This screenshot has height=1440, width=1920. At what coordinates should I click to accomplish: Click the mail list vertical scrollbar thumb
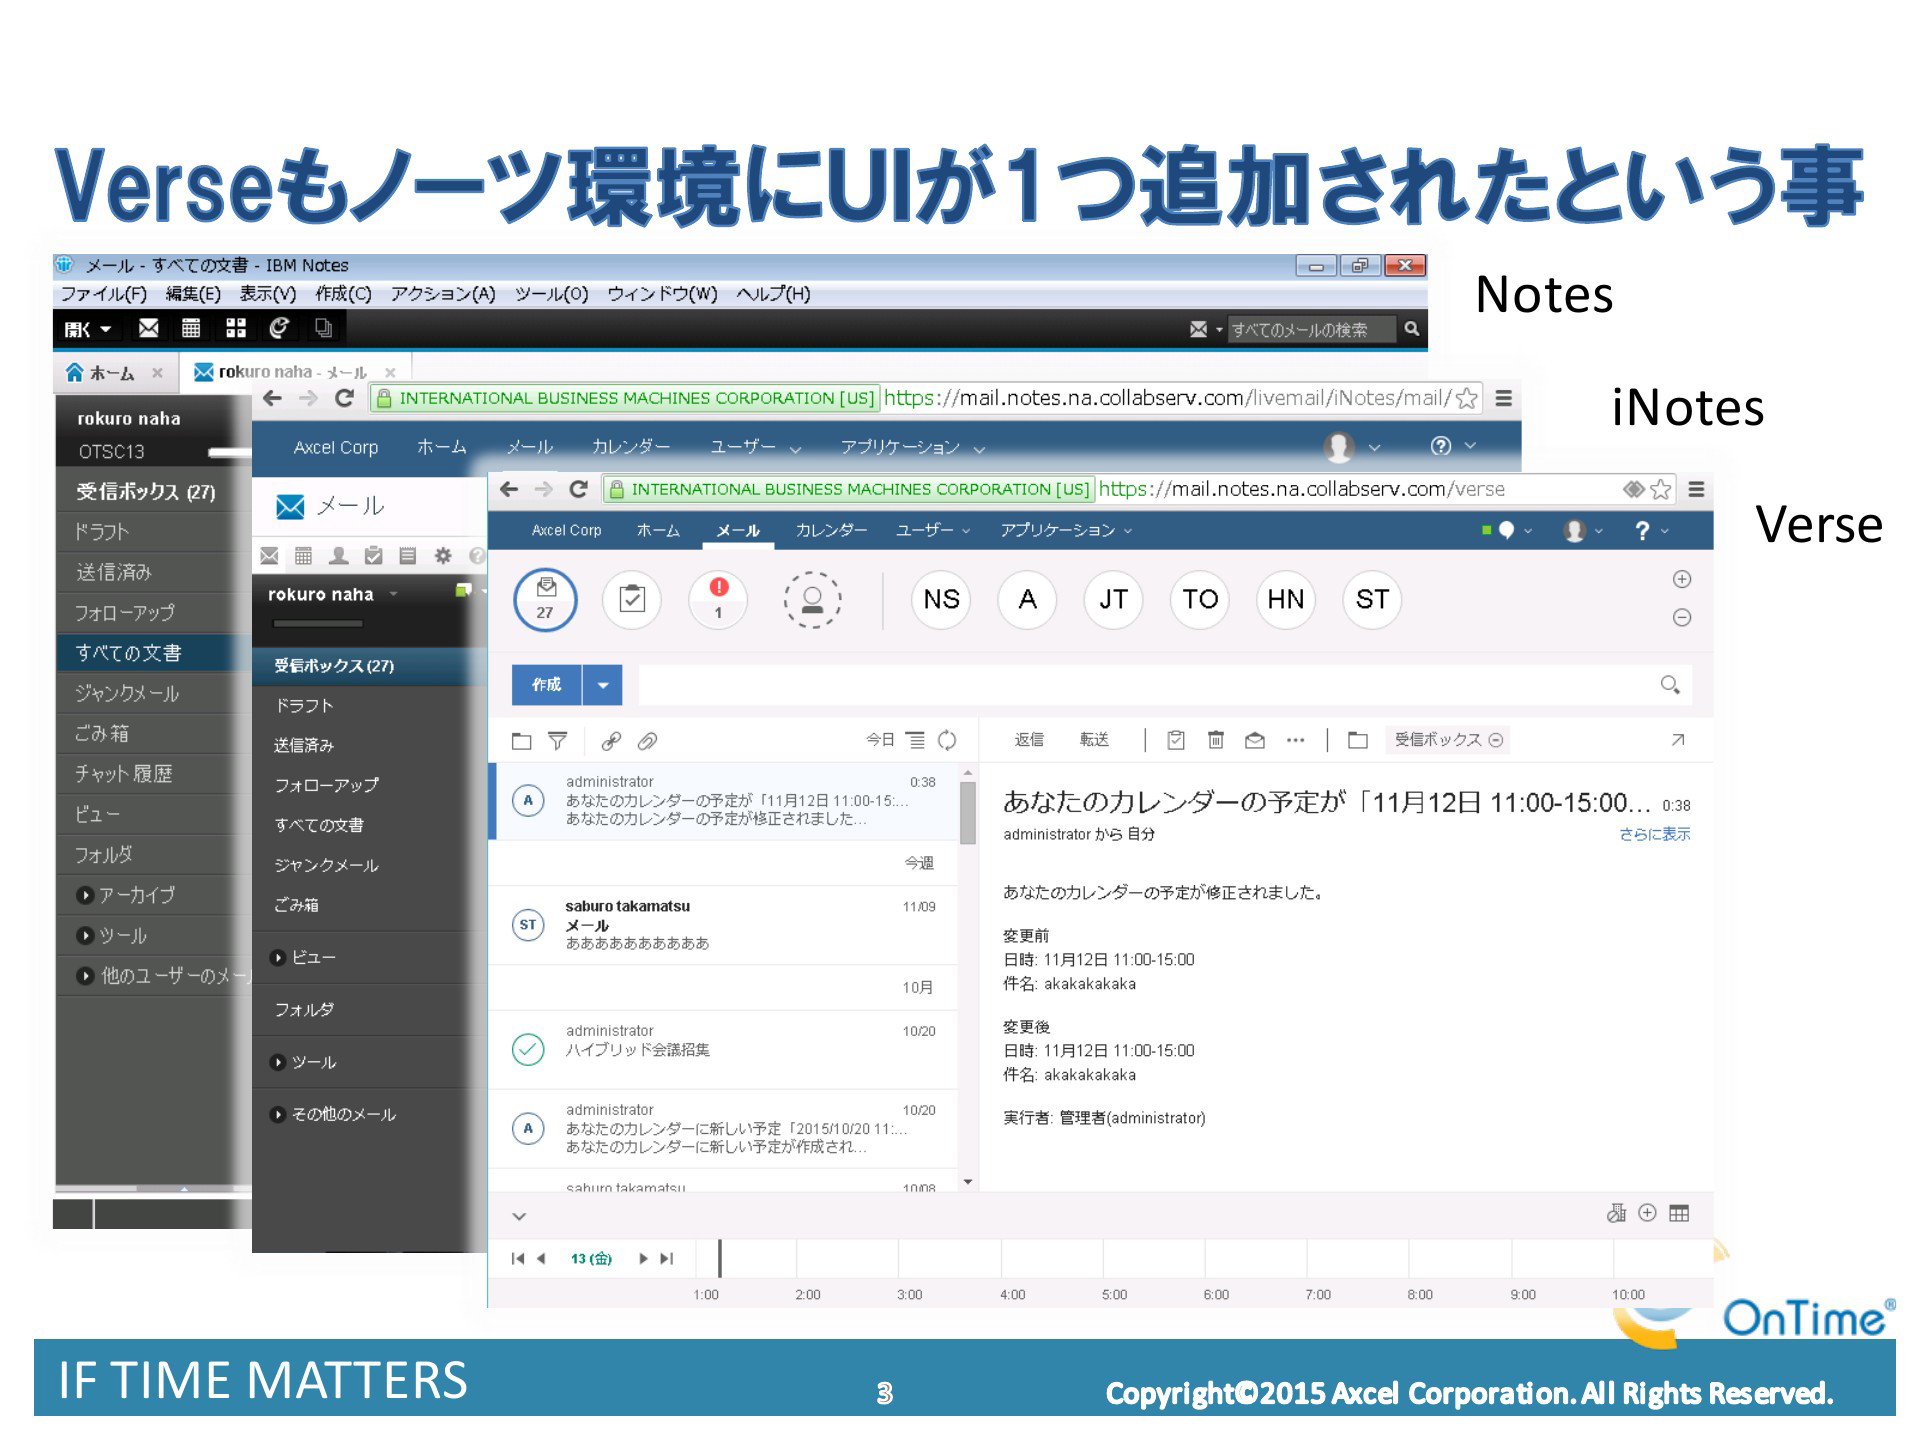click(x=967, y=813)
